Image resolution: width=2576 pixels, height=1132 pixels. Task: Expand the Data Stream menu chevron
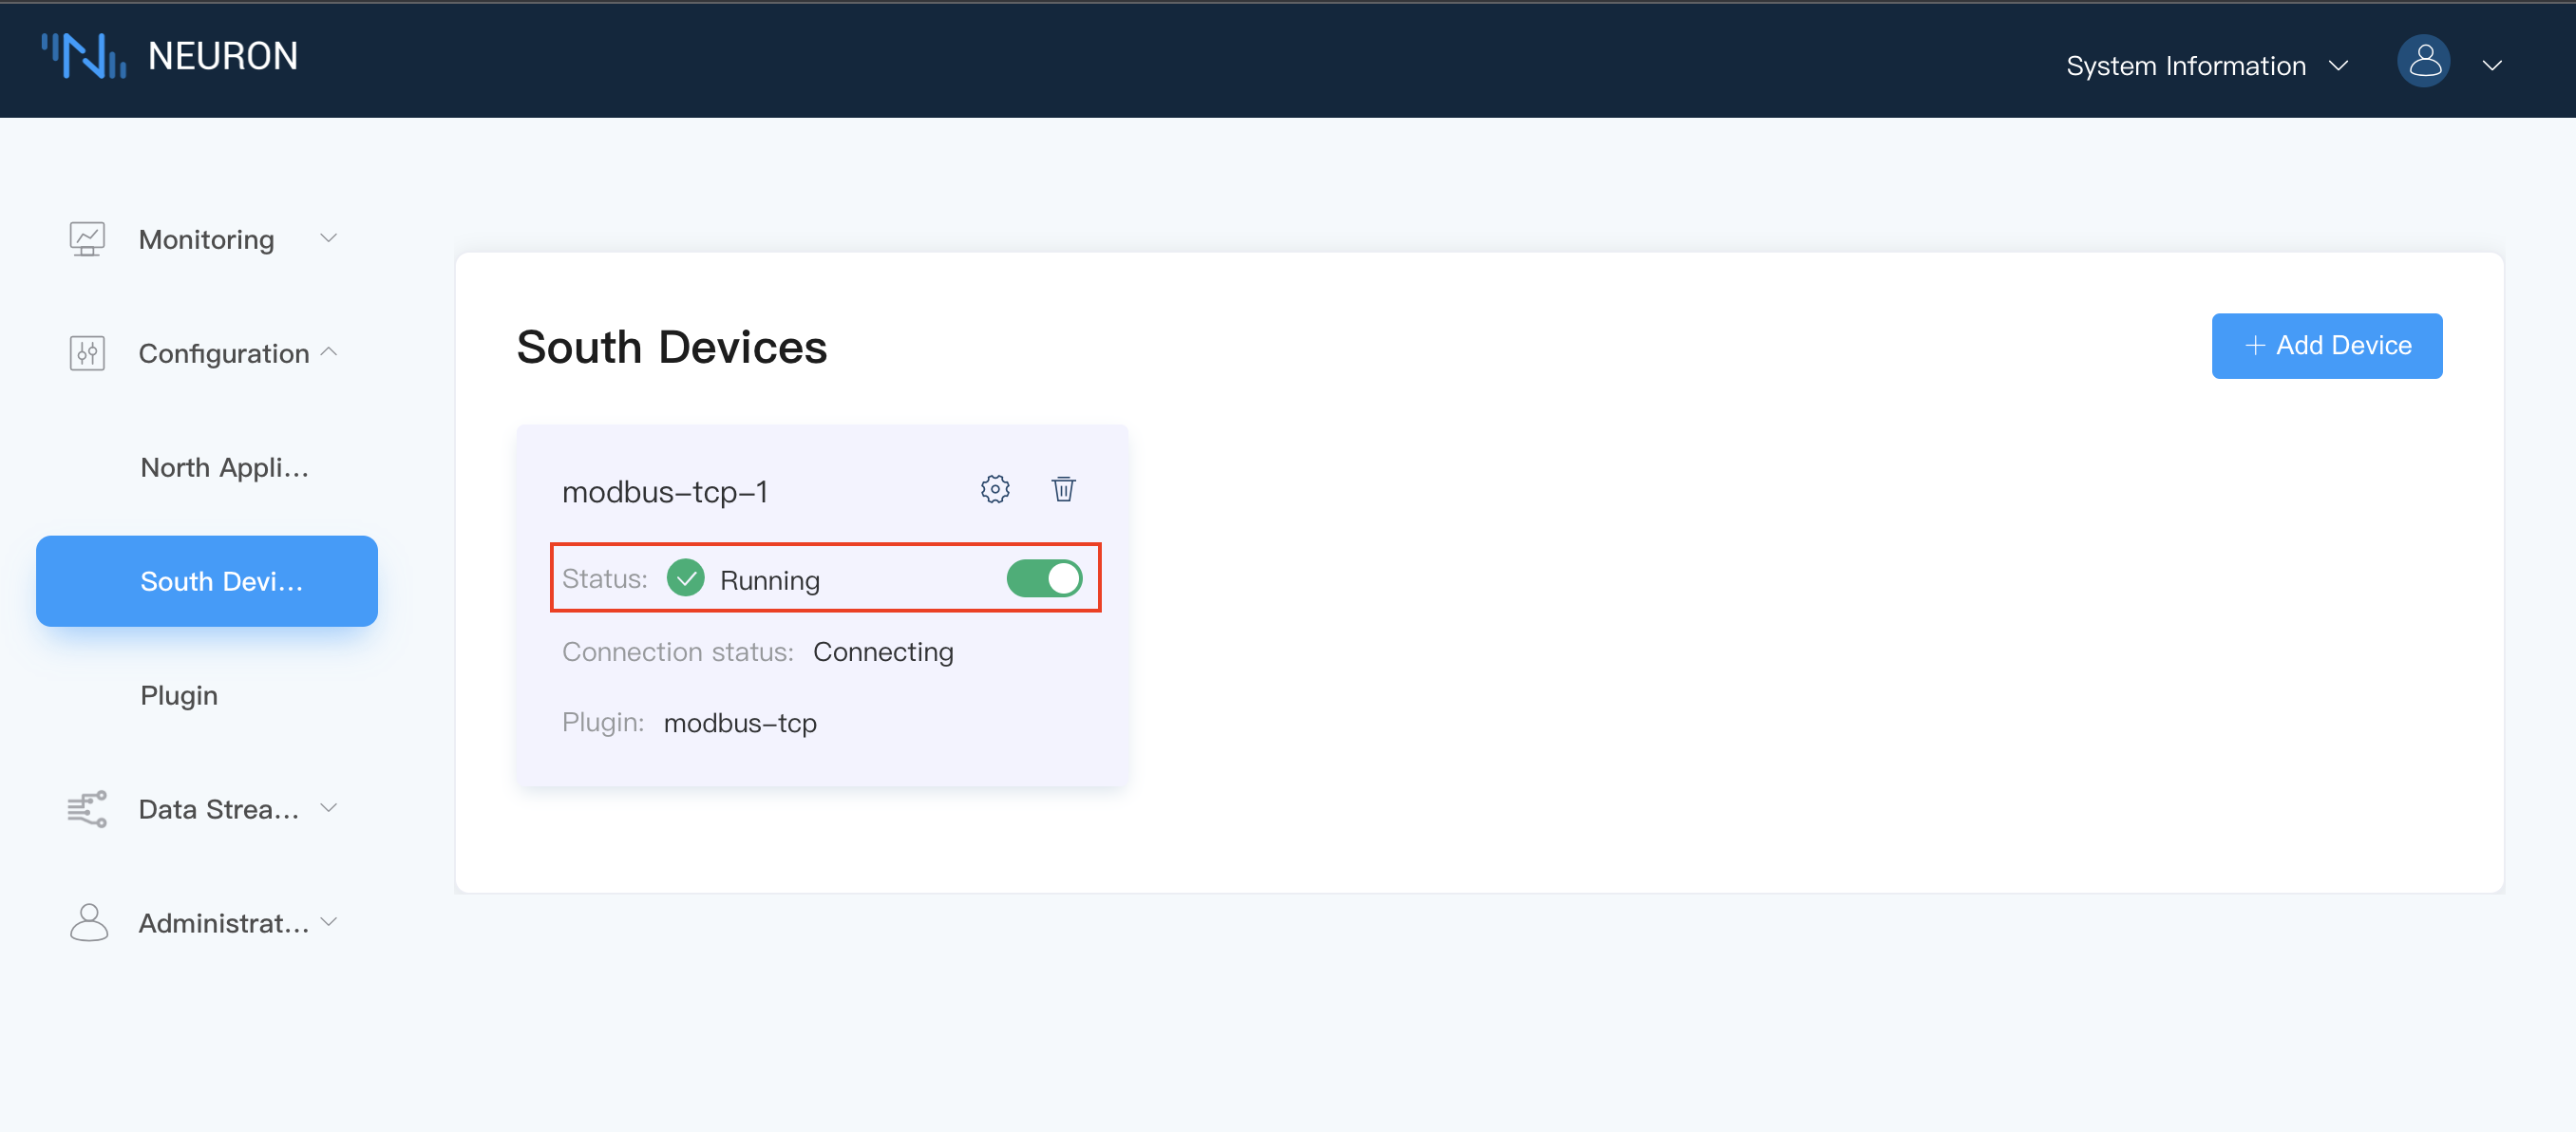pyautogui.click(x=328, y=808)
